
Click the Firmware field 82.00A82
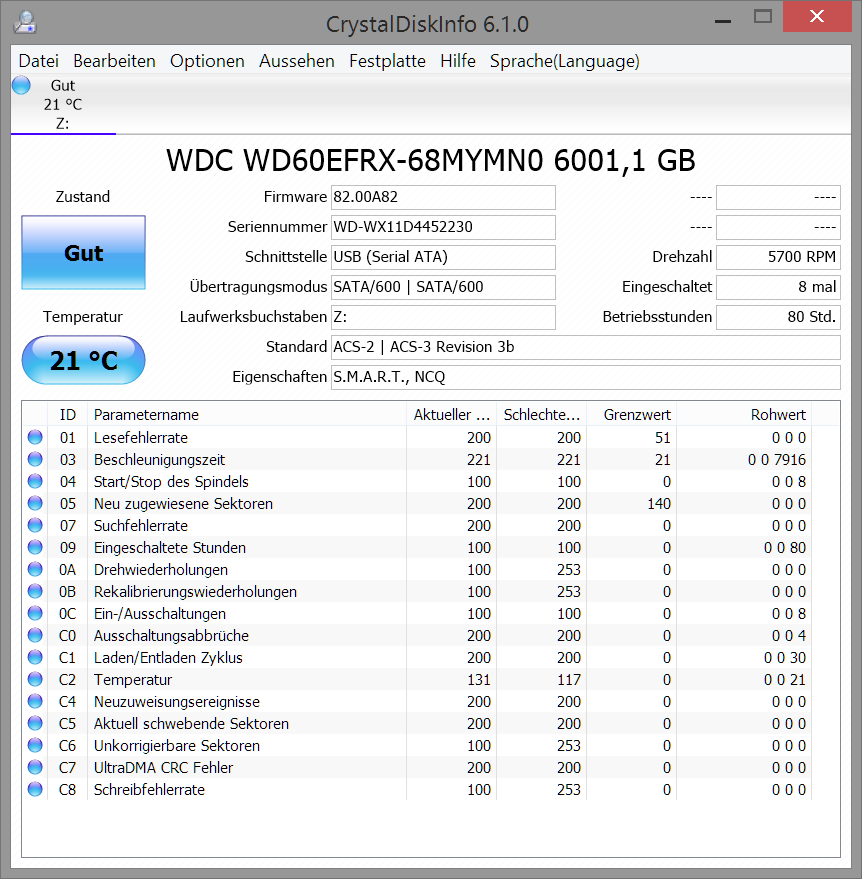443,197
